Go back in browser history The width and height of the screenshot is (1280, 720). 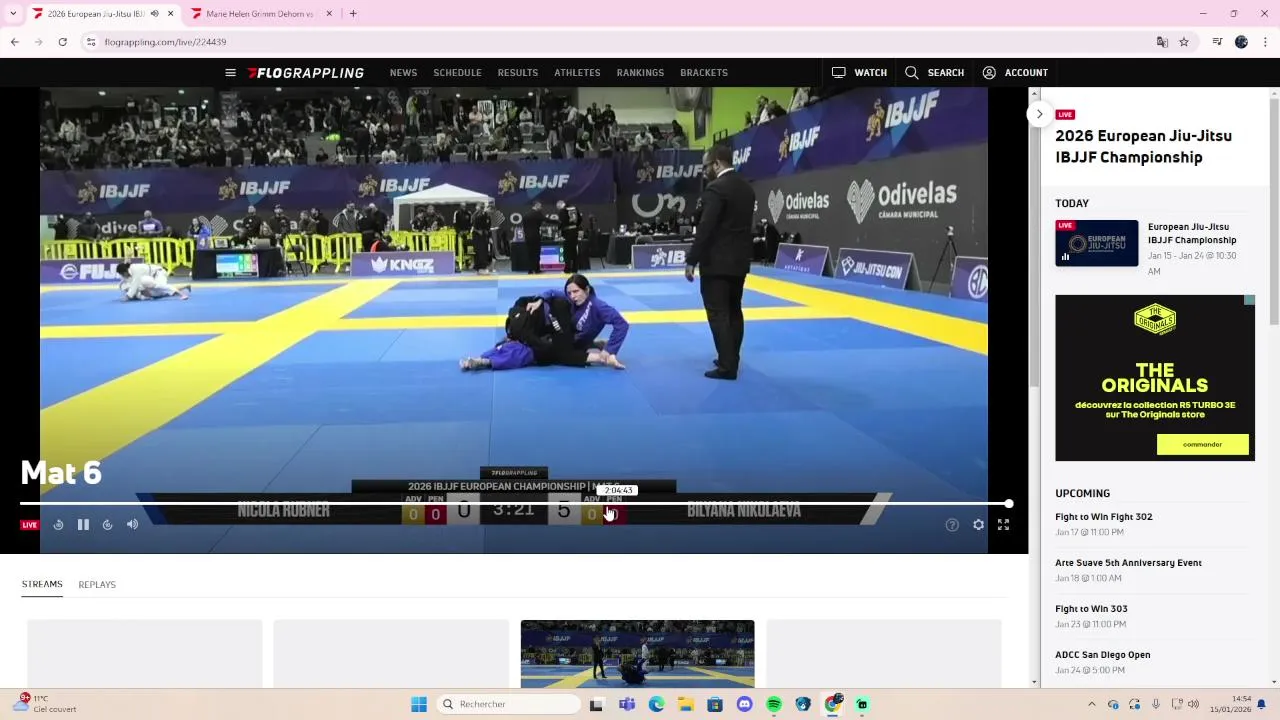click(15, 42)
